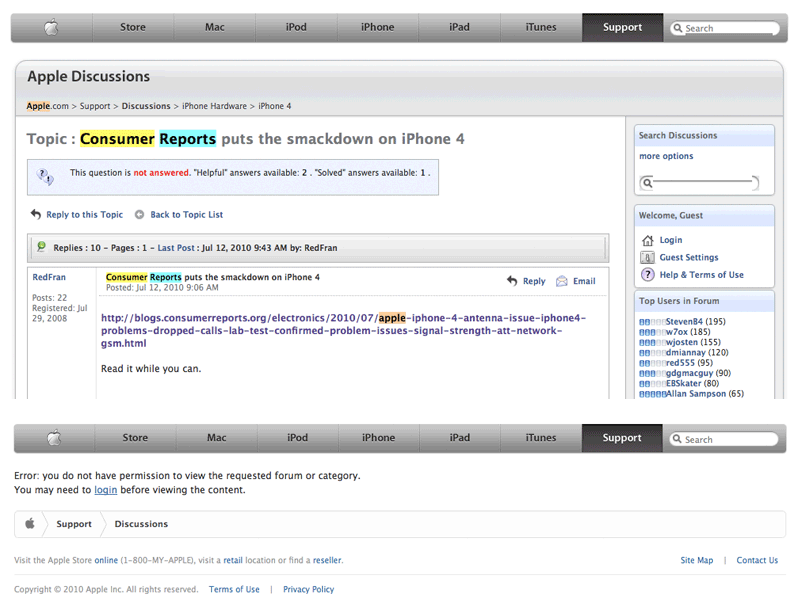Viewport: 798px width, 608px height.
Task: Open RedFran's user profile link
Action: point(49,277)
